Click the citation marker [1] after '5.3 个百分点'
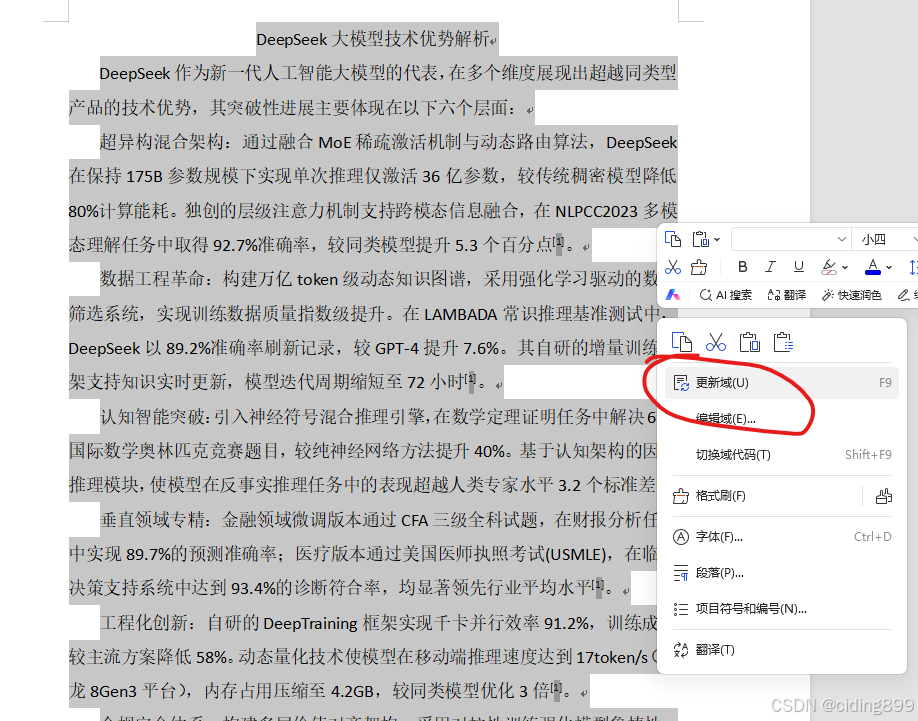918x721 pixels. [559, 241]
